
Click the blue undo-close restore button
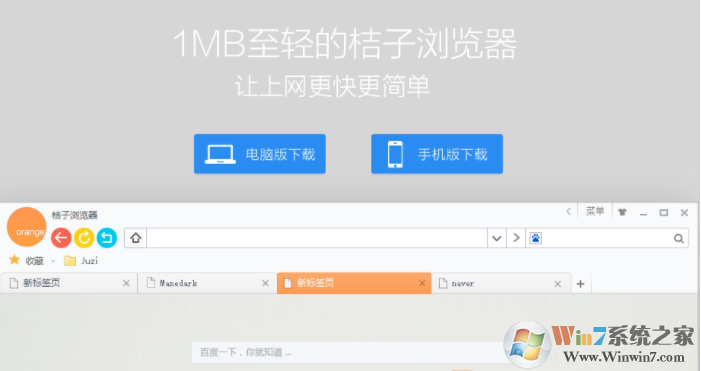[x=106, y=238]
